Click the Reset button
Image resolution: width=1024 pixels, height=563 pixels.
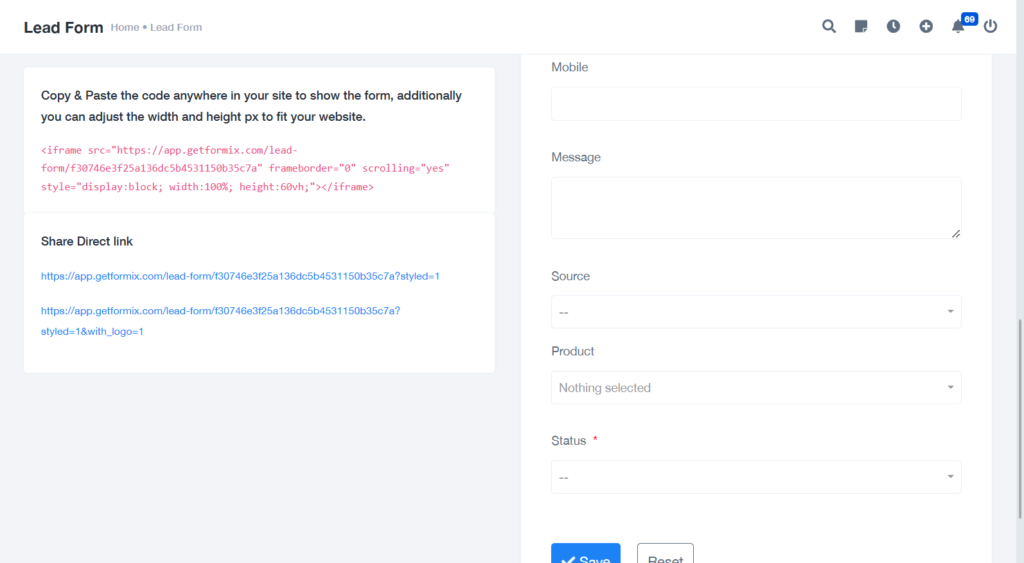point(665,553)
